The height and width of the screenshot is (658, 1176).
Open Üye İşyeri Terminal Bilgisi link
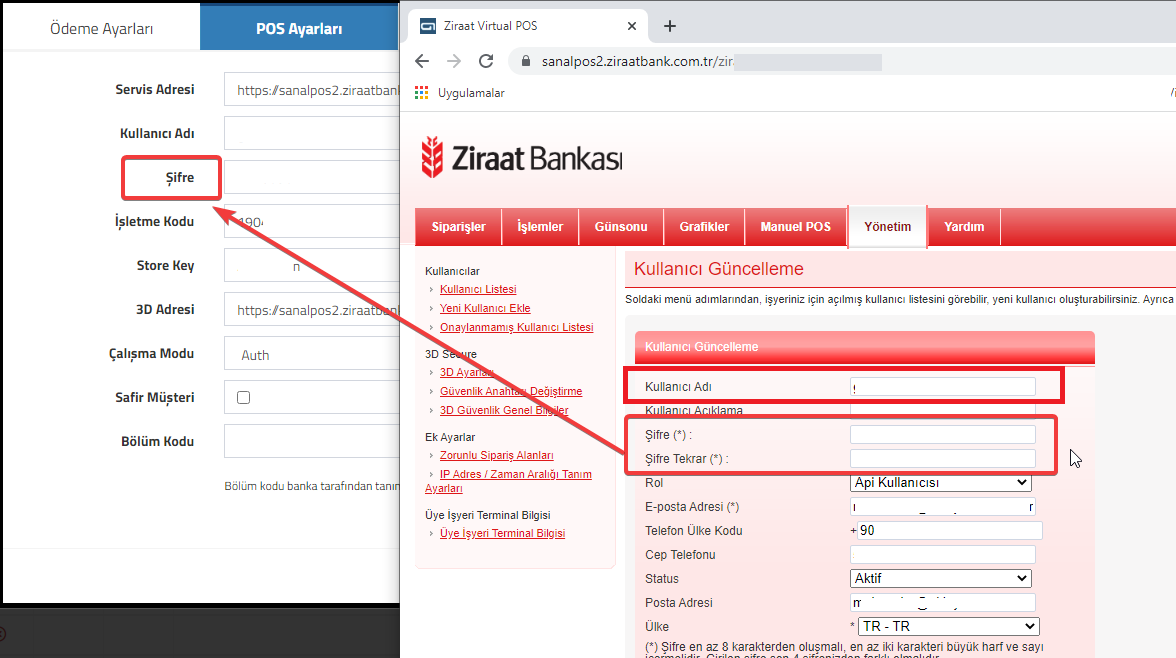click(x=502, y=533)
